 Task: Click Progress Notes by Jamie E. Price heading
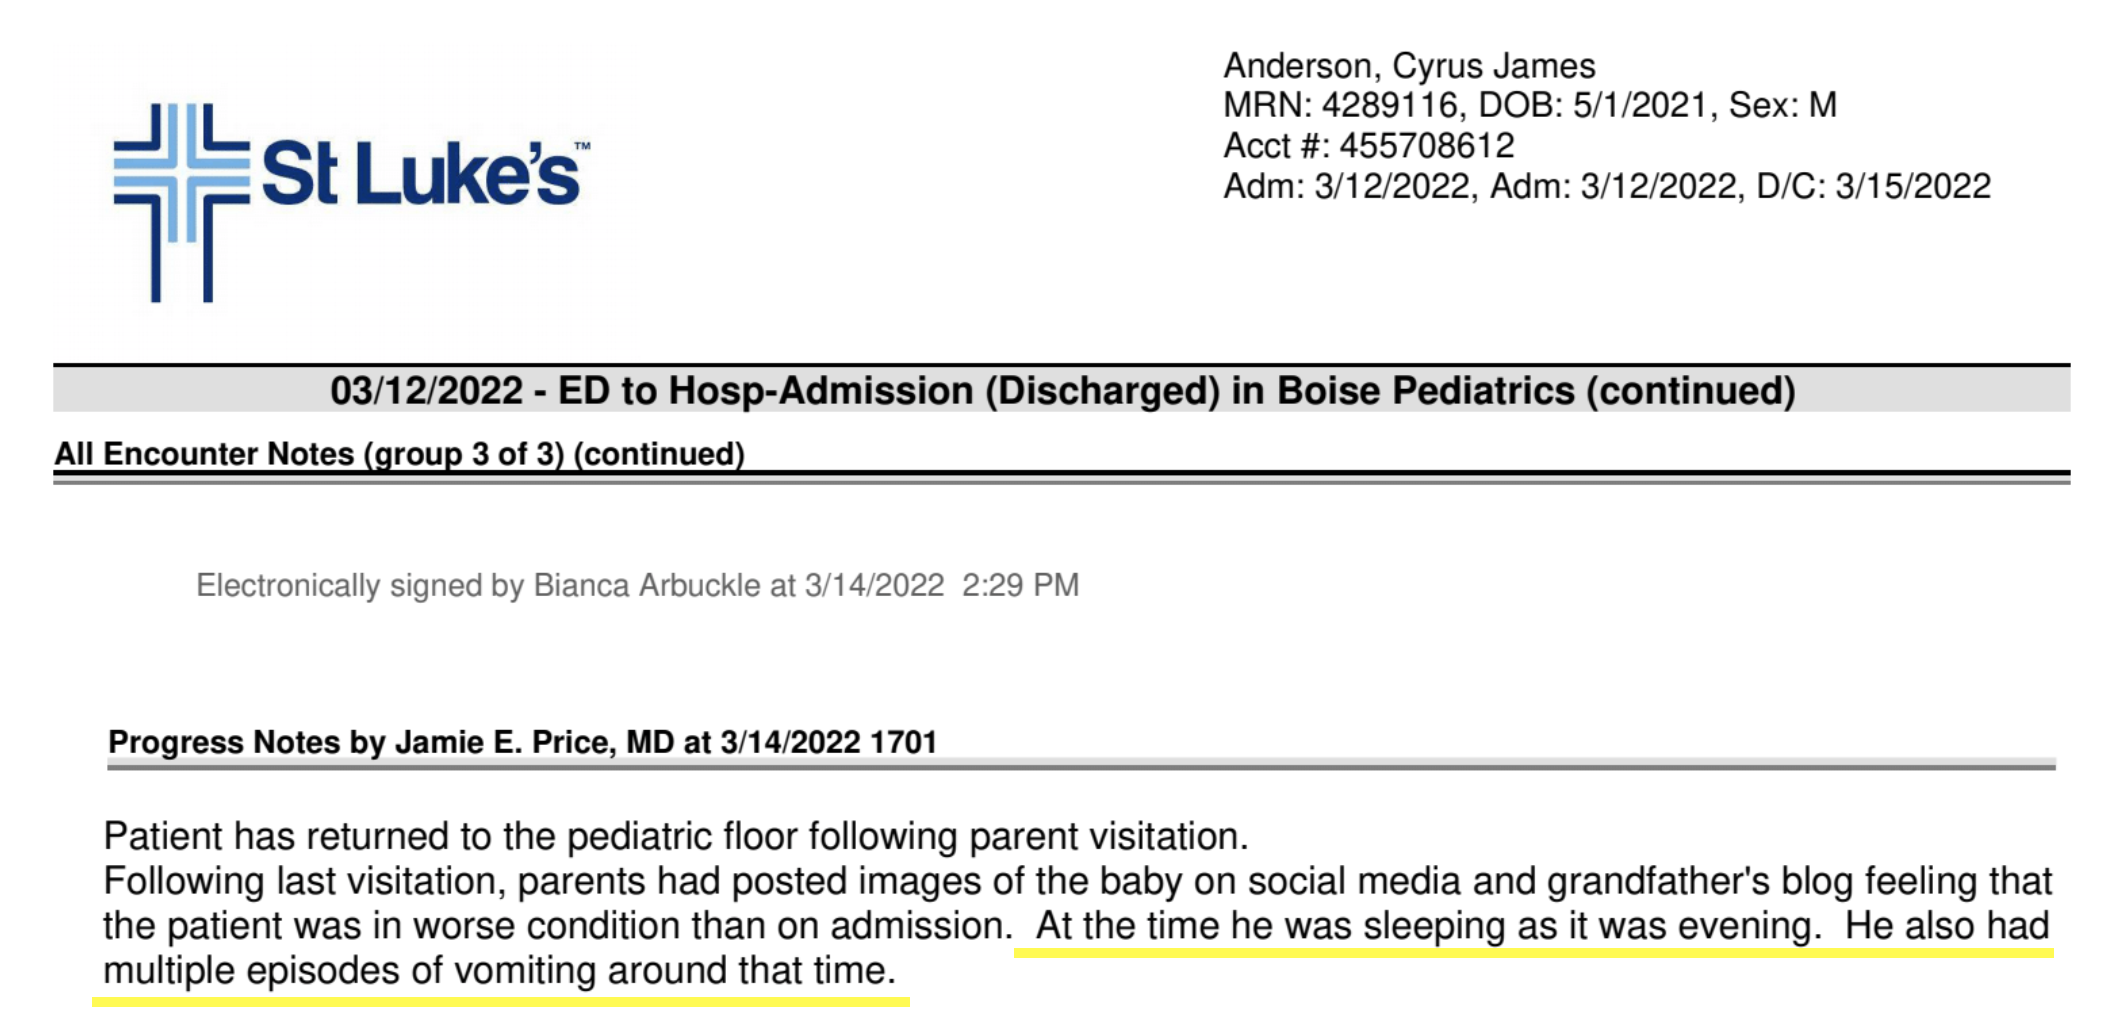522,742
